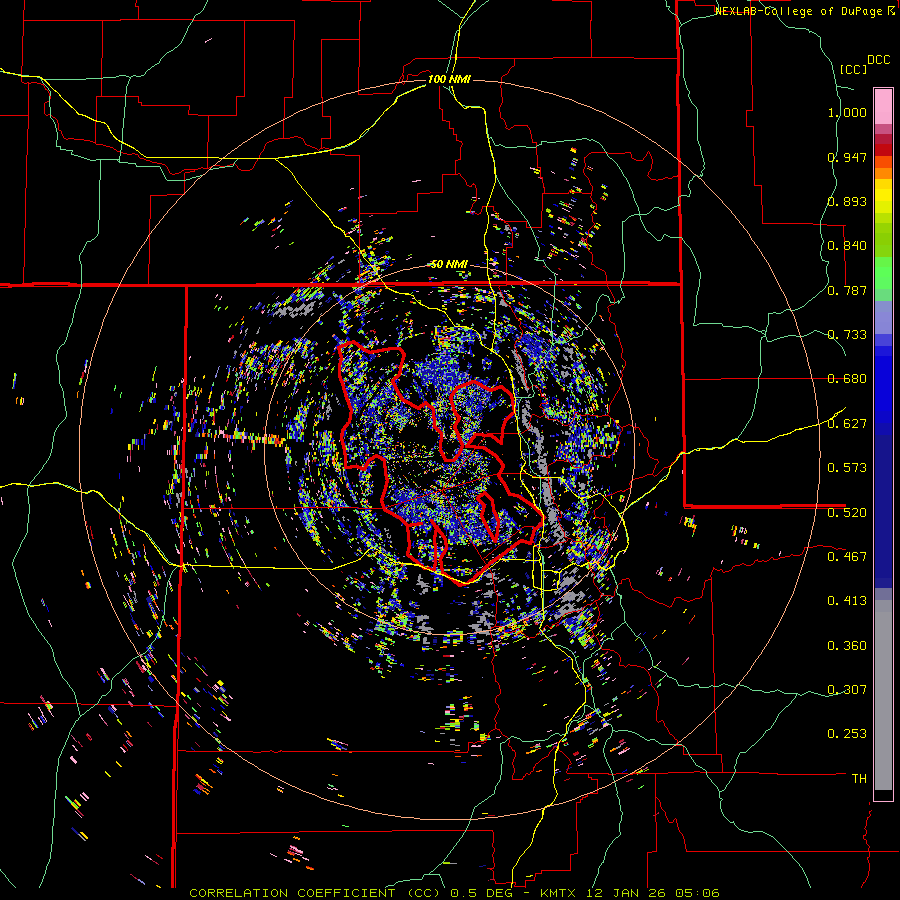Click the TH threshold label on legend
The width and height of the screenshot is (900, 900).
[859, 779]
